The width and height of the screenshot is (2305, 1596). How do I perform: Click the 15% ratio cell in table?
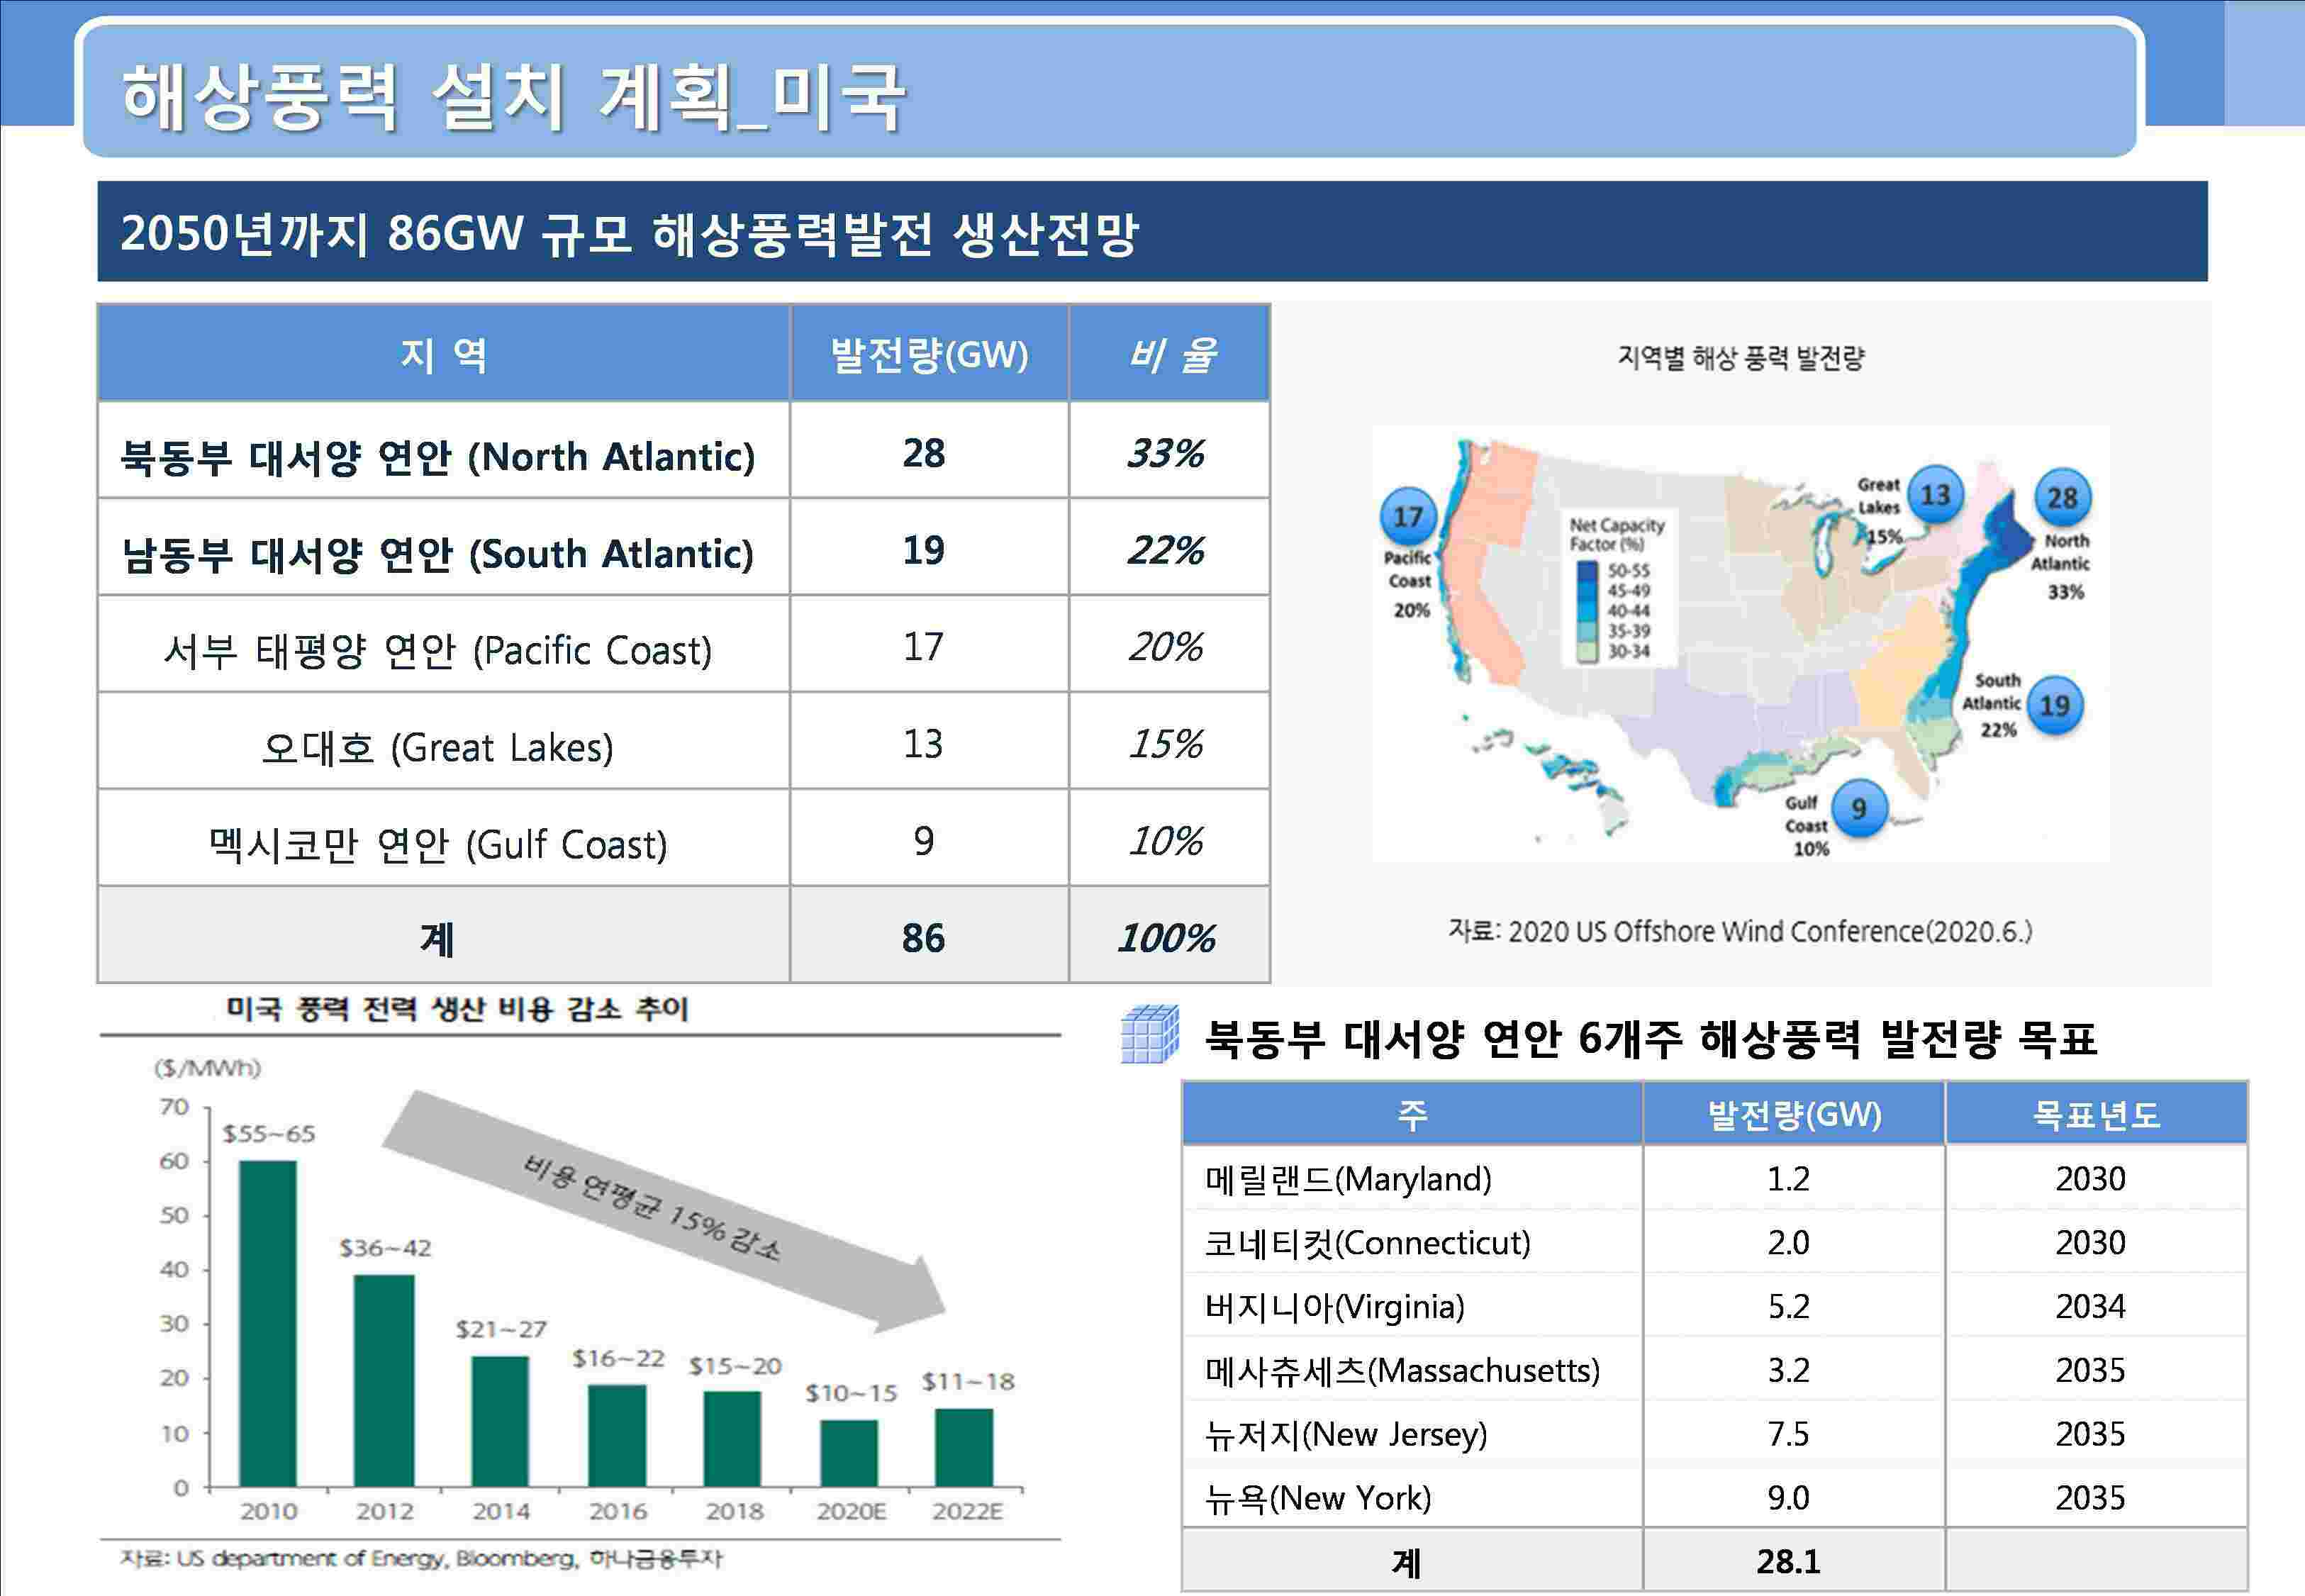pos(1166,744)
